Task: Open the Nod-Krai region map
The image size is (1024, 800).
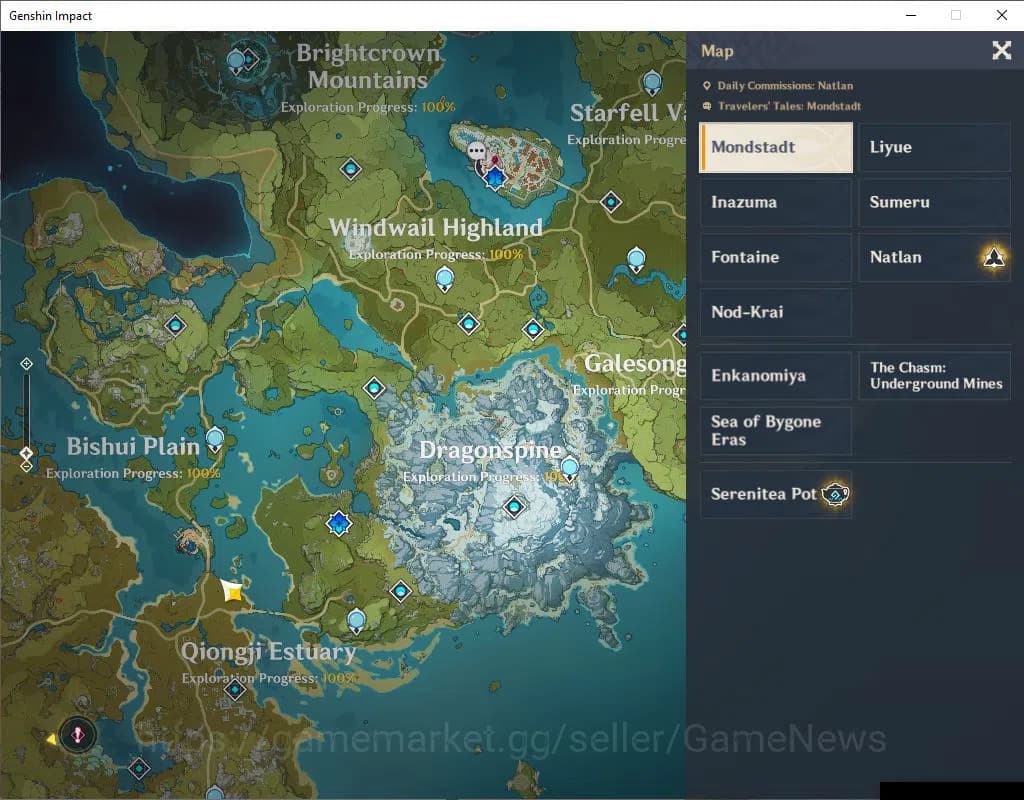Action: click(775, 313)
